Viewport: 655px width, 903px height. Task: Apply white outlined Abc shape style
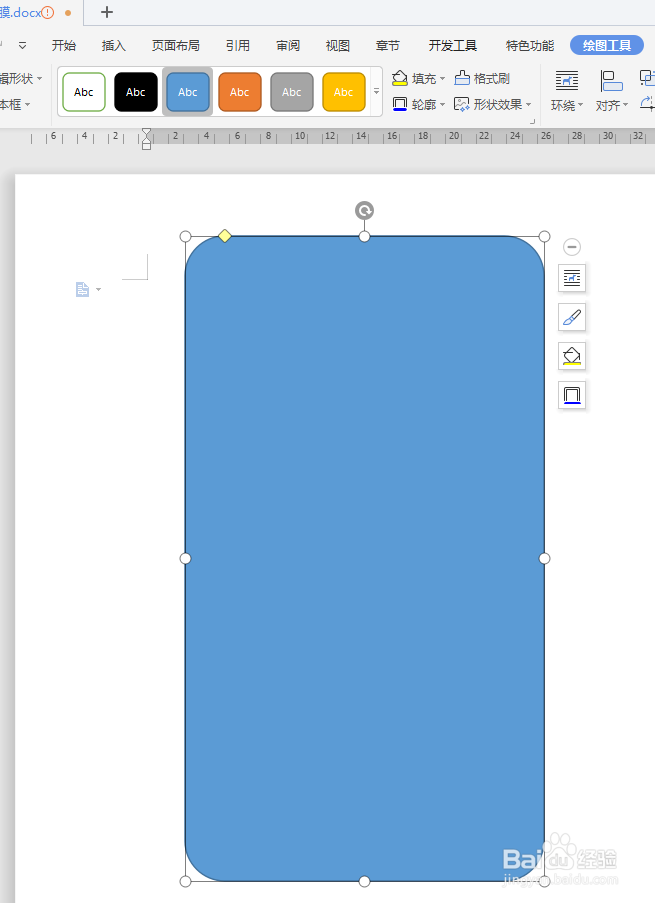(x=84, y=92)
